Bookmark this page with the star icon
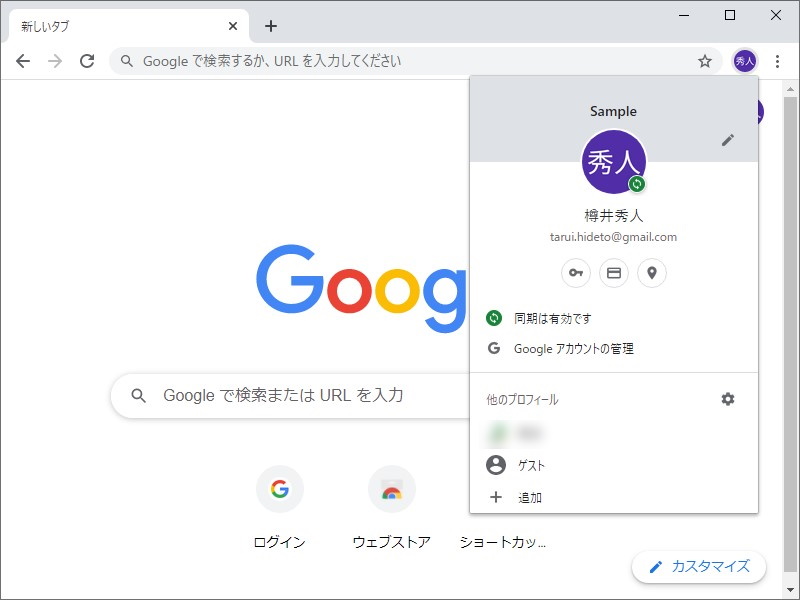Image resolution: width=800 pixels, height=600 pixels. (x=705, y=61)
